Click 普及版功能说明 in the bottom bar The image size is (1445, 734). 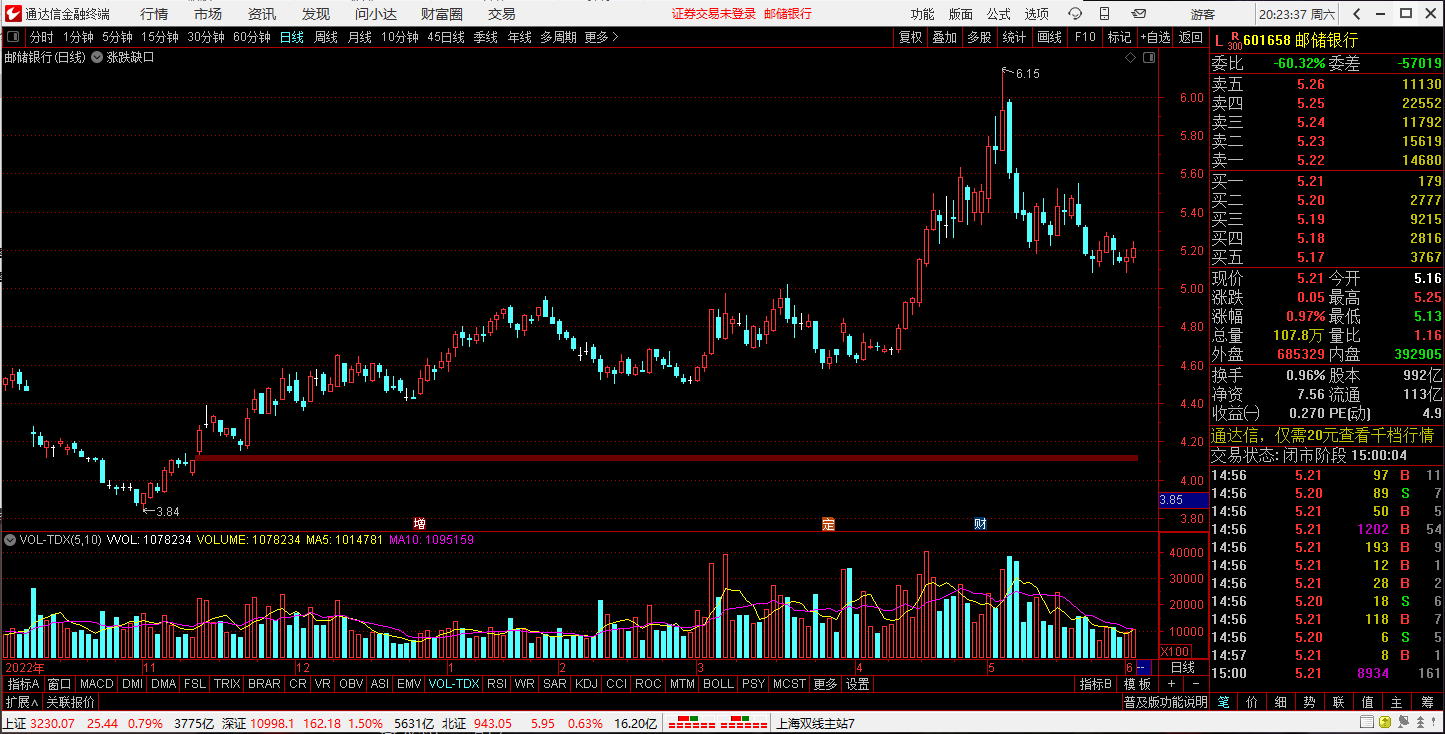[1165, 702]
